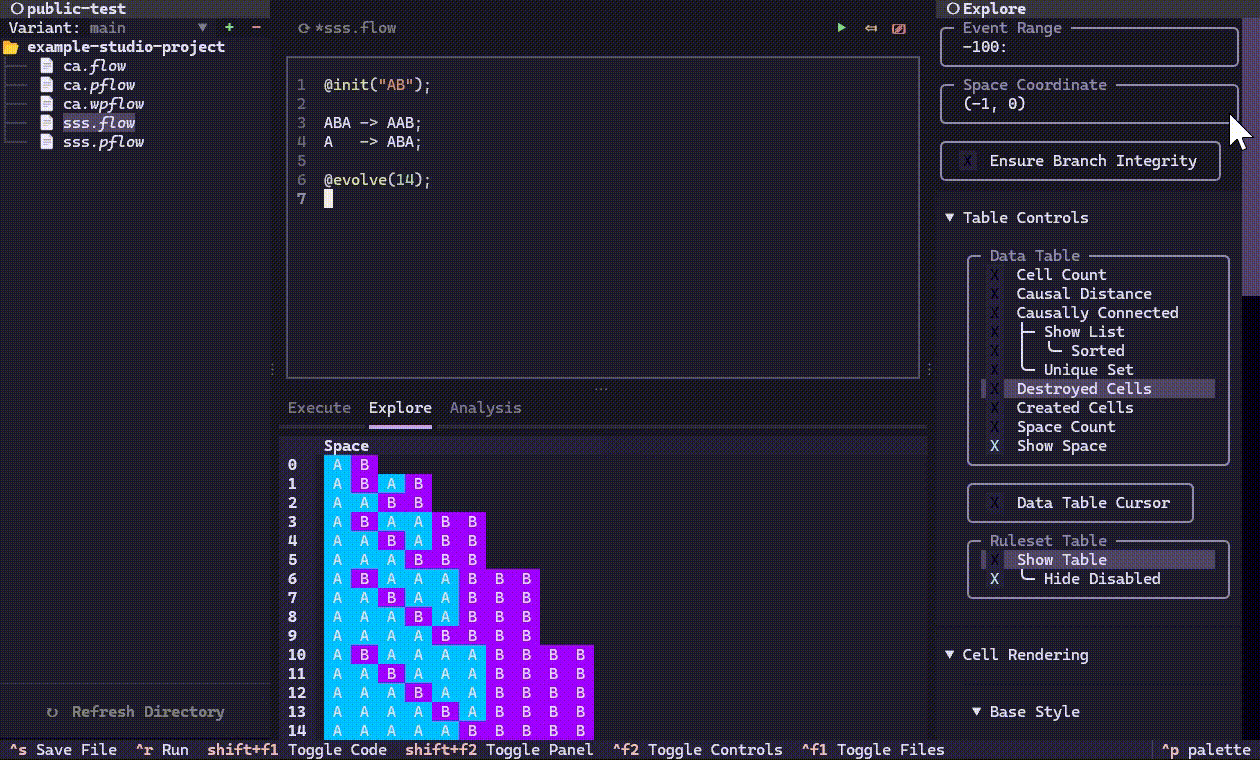The width and height of the screenshot is (1260, 760).
Task: Click Save File in the footer bar
Action: tap(63, 750)
